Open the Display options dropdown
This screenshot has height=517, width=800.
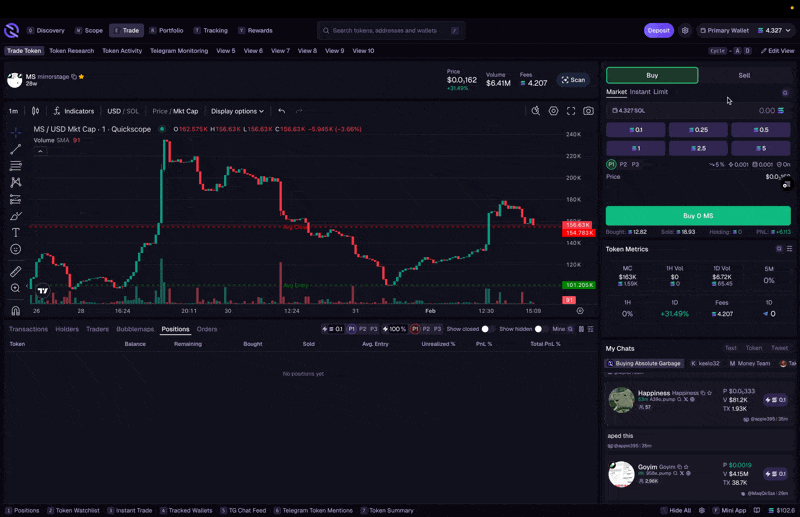(x=237, y=111)
